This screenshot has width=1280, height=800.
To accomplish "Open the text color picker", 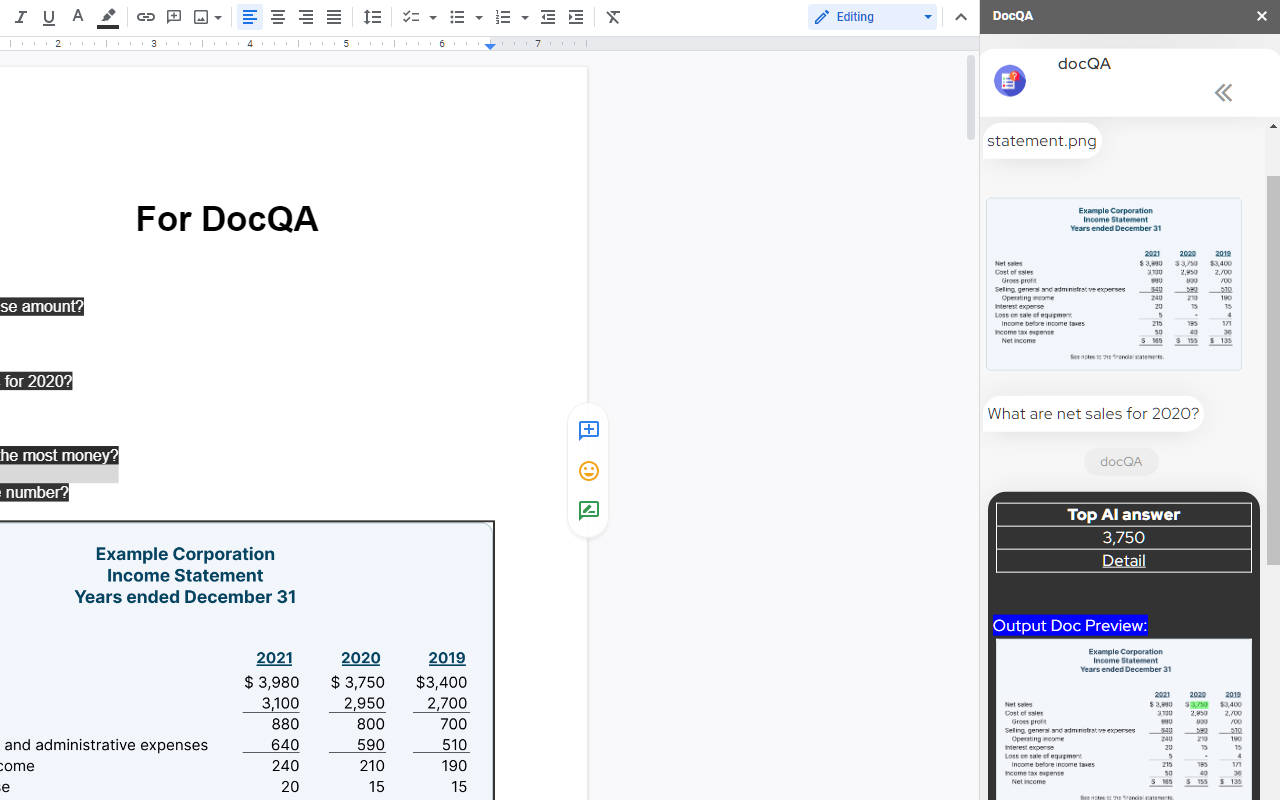I will pyautogui.click(x=78, y=17).
